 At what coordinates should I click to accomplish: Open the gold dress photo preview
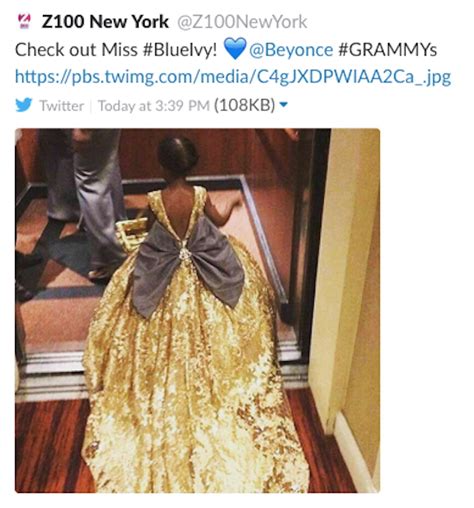[197, 310]
